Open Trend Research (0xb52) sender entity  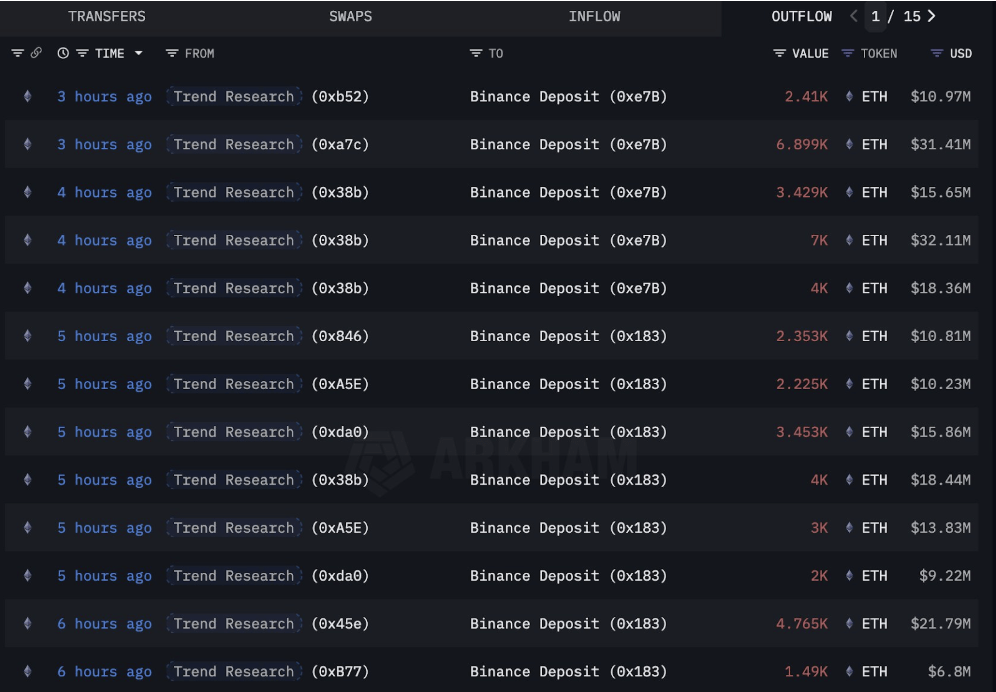coord(234,97)
